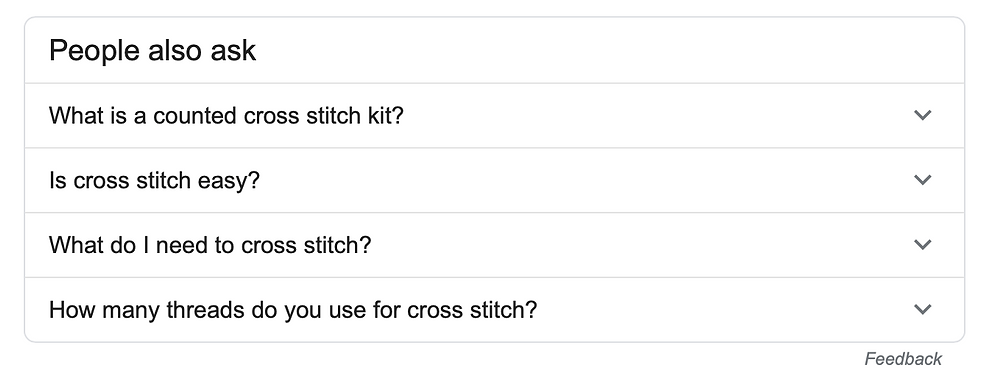Open chevron next to 'What do I need to cross stitch?'
The image size is (1000, 387).
[922, 245]
